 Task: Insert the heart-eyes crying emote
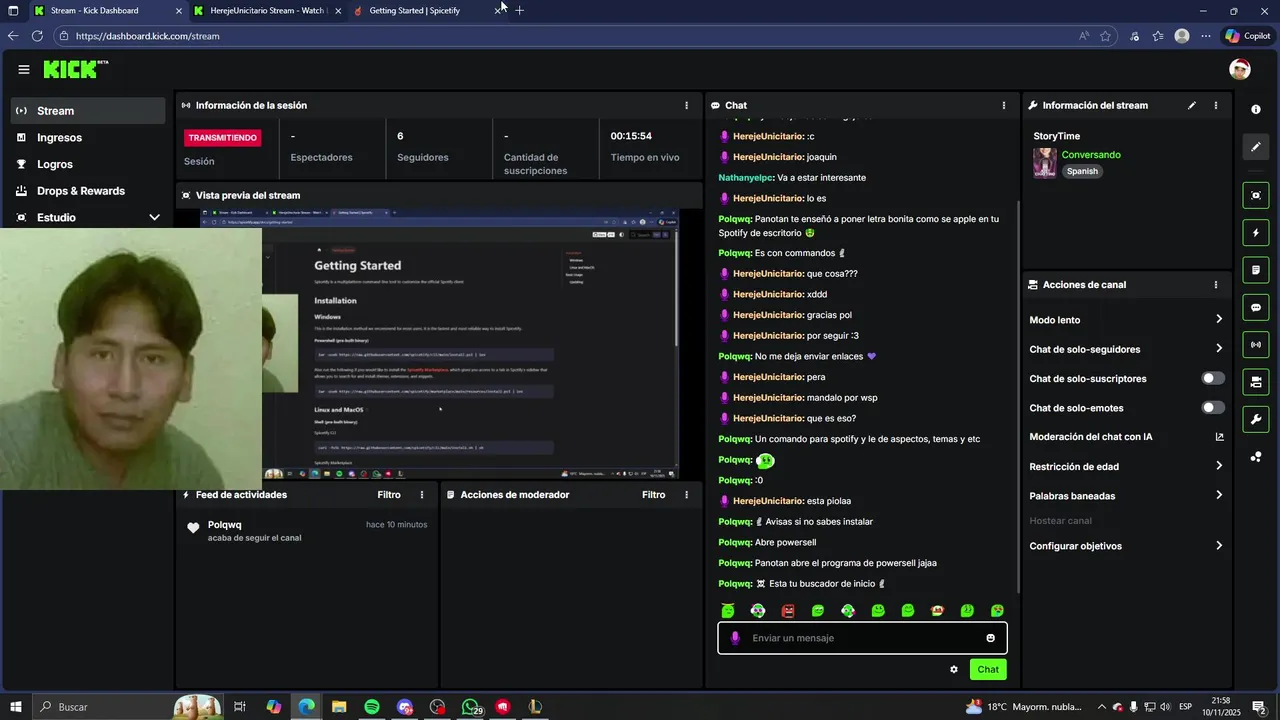pos(997,611)
